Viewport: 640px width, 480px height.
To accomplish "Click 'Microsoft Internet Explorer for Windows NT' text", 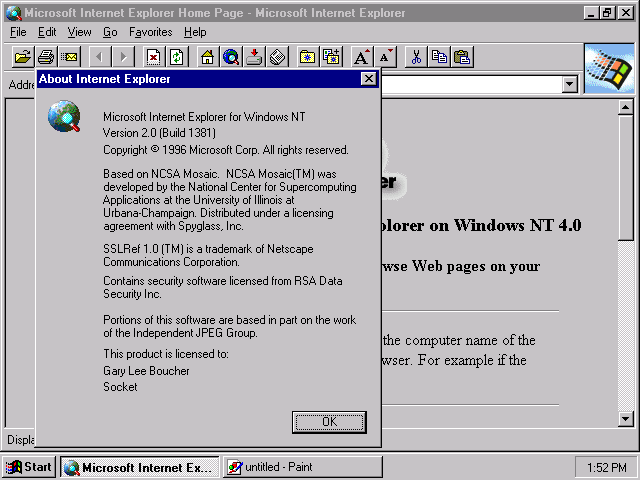I will 204,117.
